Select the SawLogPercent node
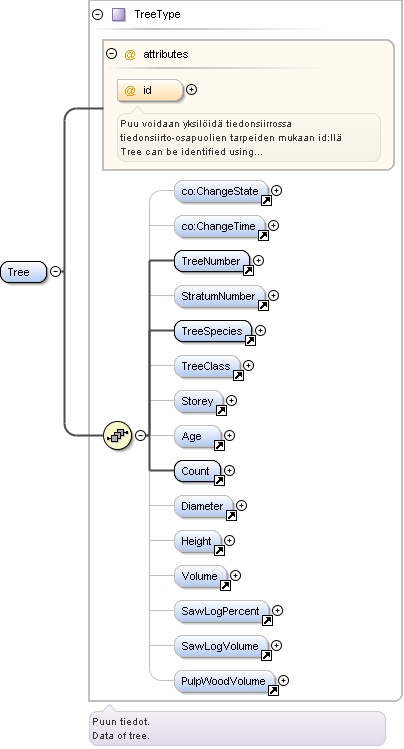Image resolution: width=404 pixels, height=749 pixels. 222,611
